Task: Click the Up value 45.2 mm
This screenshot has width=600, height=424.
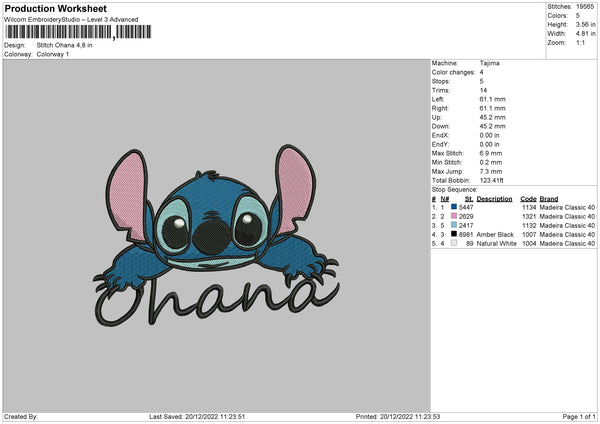Action: point(492,117)
